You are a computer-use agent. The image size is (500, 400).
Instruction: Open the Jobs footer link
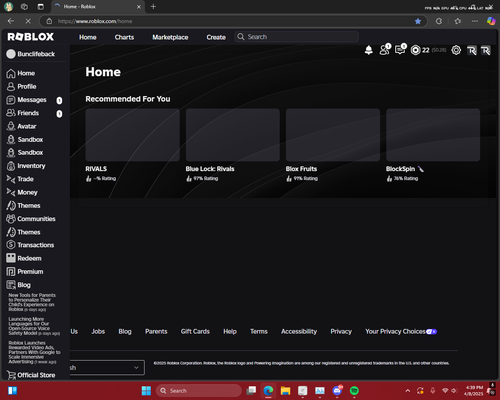98,332
